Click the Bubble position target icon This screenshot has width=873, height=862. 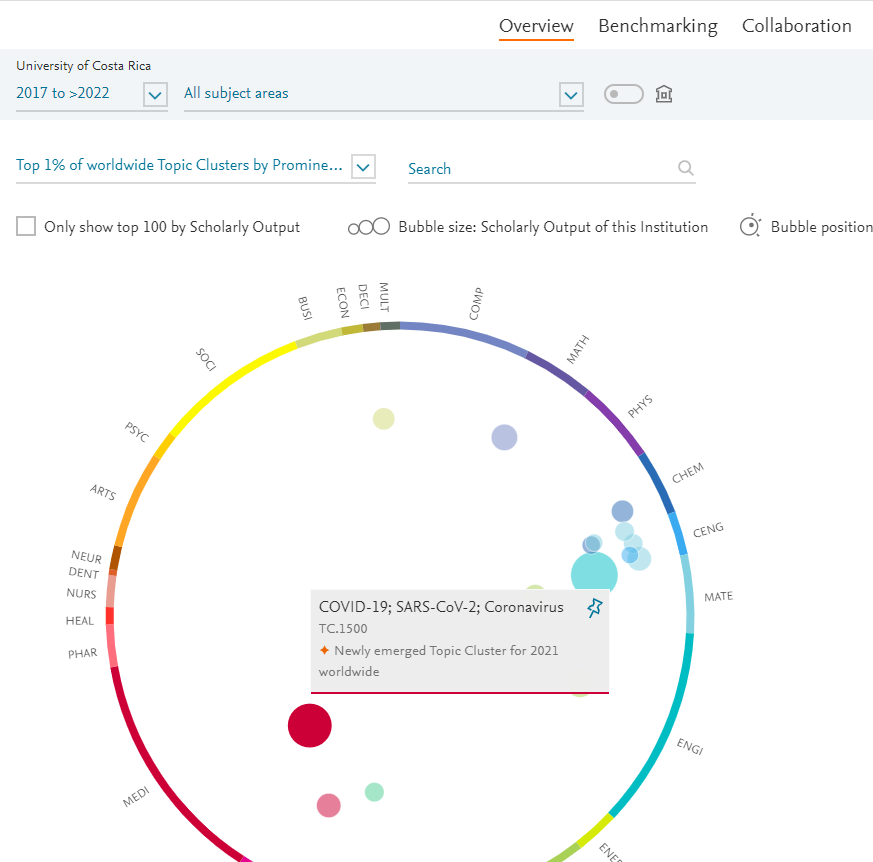[750, 226]
